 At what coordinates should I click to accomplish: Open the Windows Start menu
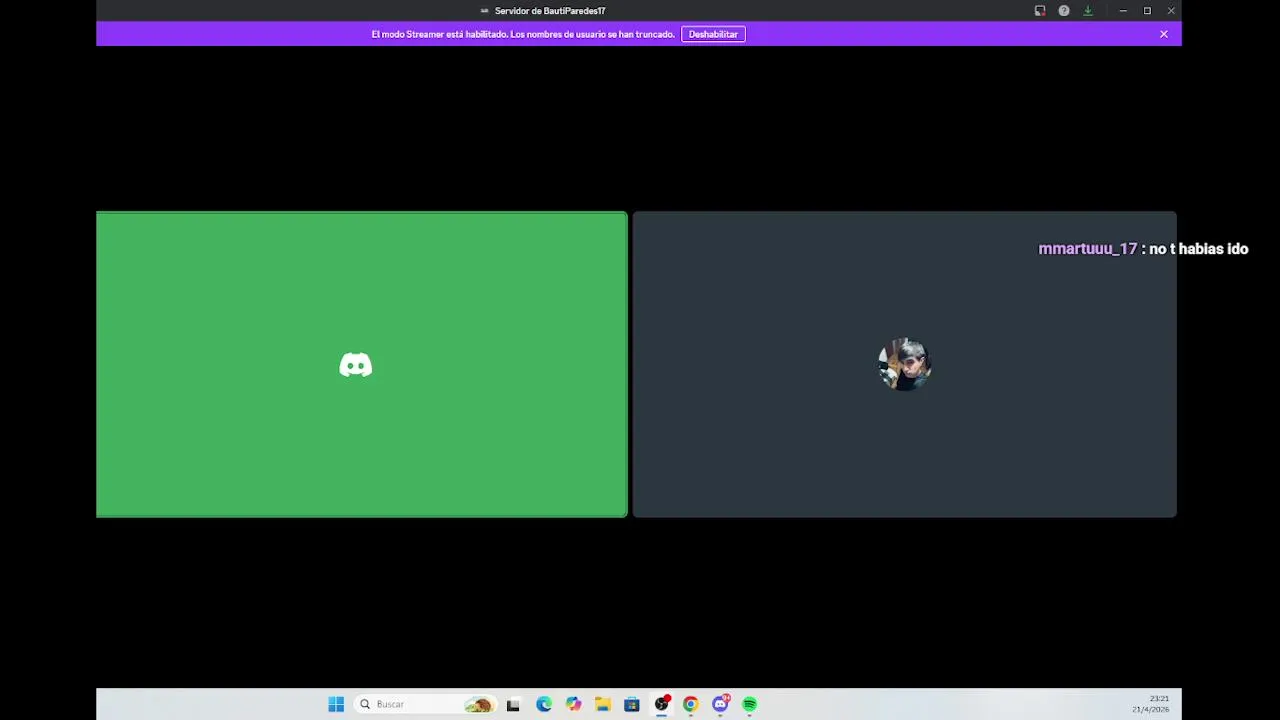[336, 704]
